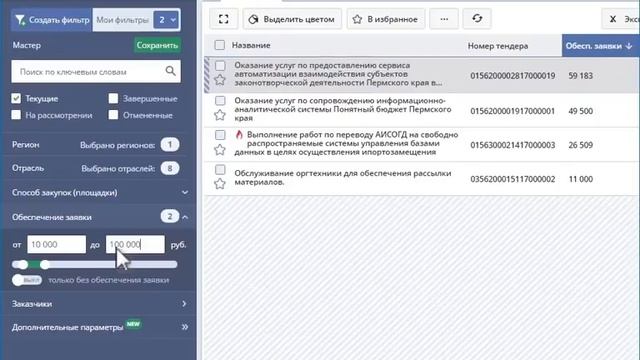Click tender number 0156300021417000003
Viewport: 640px width, 360px height.
pos(513,145)
